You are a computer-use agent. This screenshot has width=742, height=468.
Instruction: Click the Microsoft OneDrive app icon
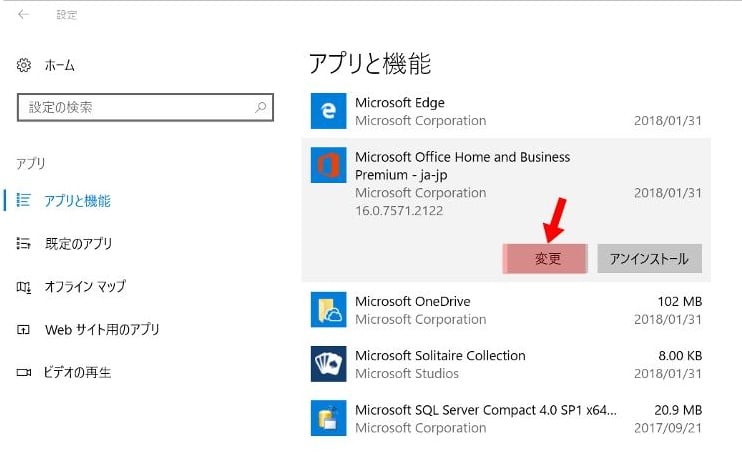[327, 311]
